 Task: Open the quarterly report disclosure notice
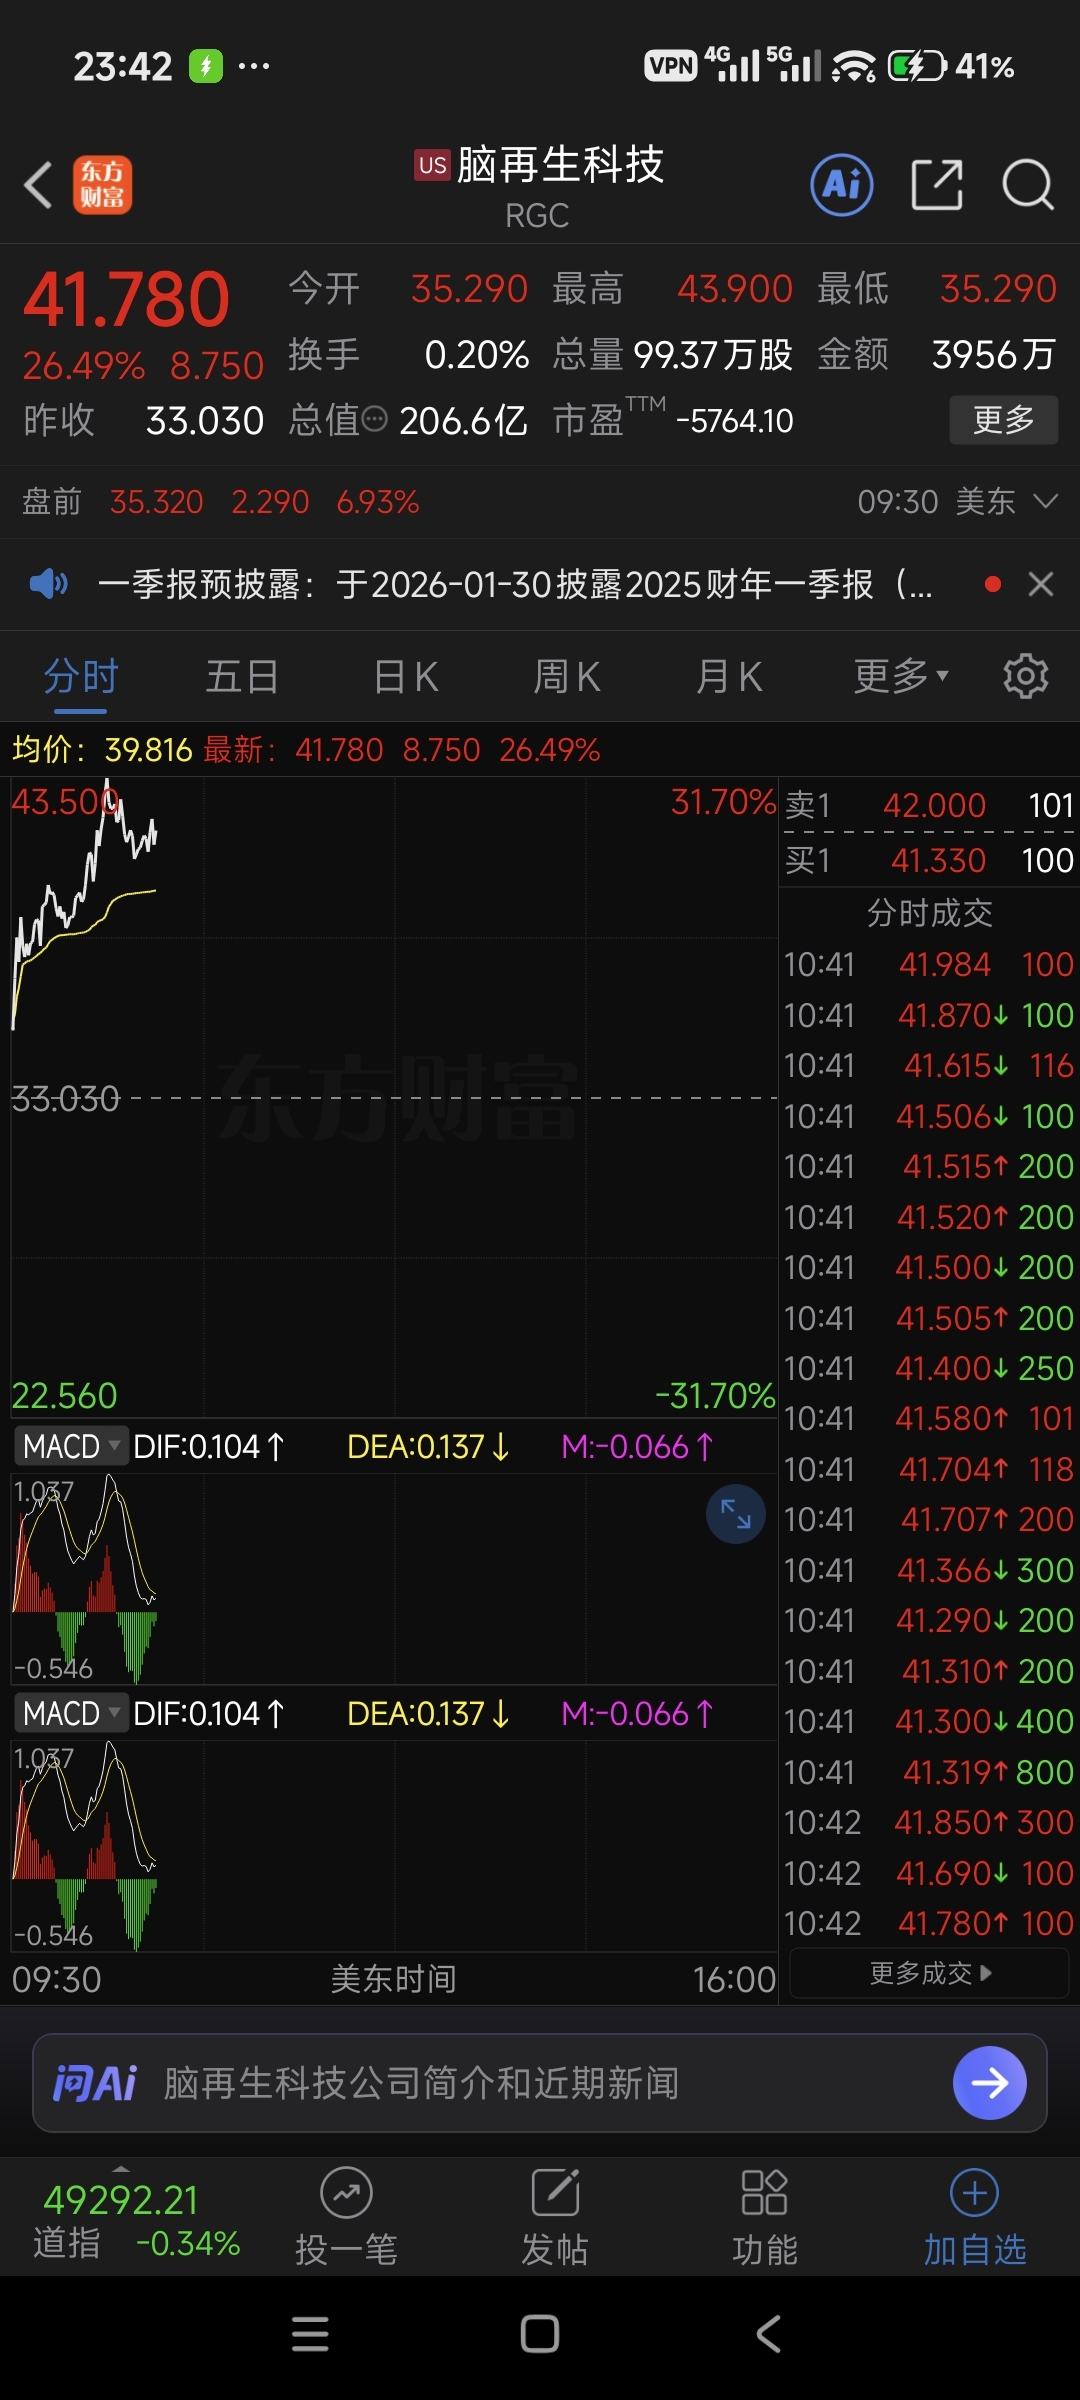(x=515, y=584)
